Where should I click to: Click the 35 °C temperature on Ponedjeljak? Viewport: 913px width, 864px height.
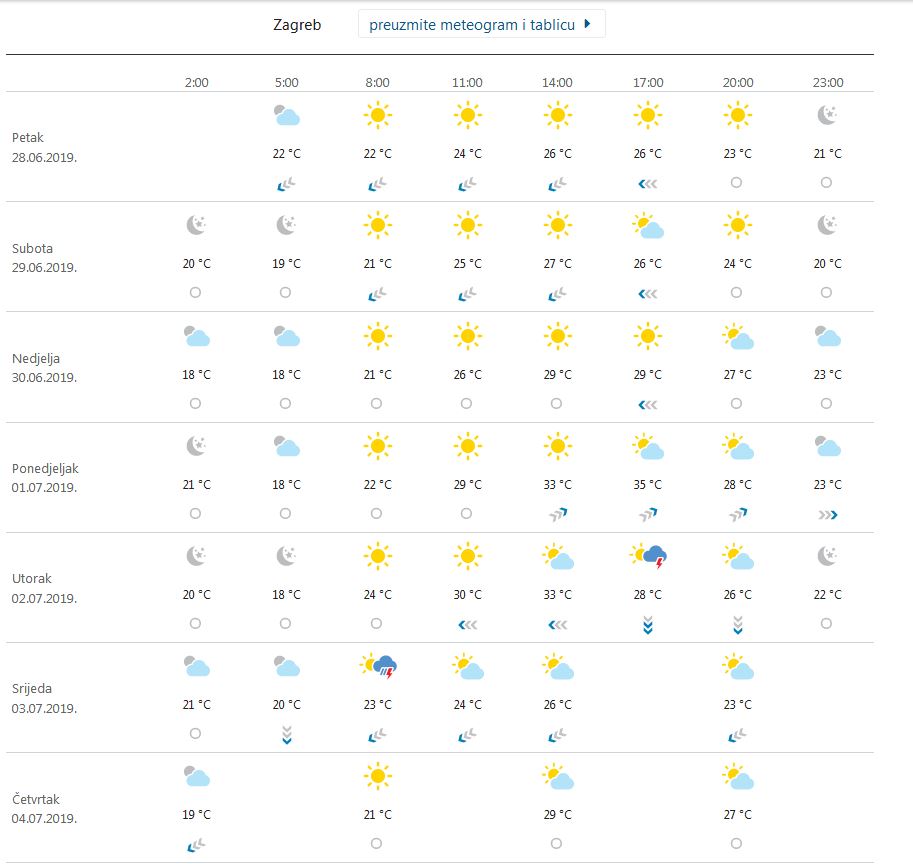click(648, 484)
